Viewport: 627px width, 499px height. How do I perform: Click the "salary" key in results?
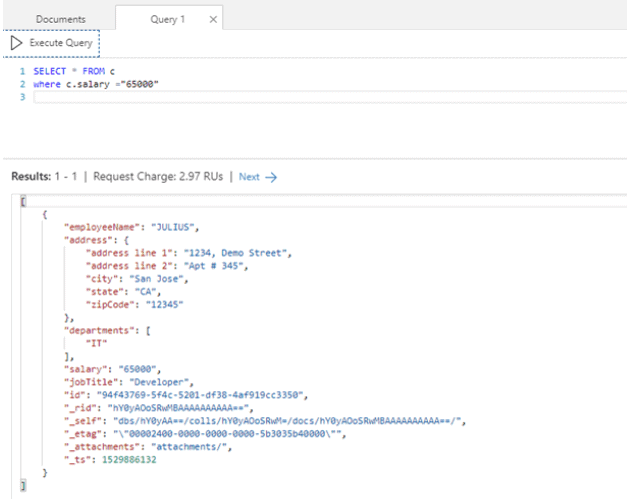click(86, 369)
